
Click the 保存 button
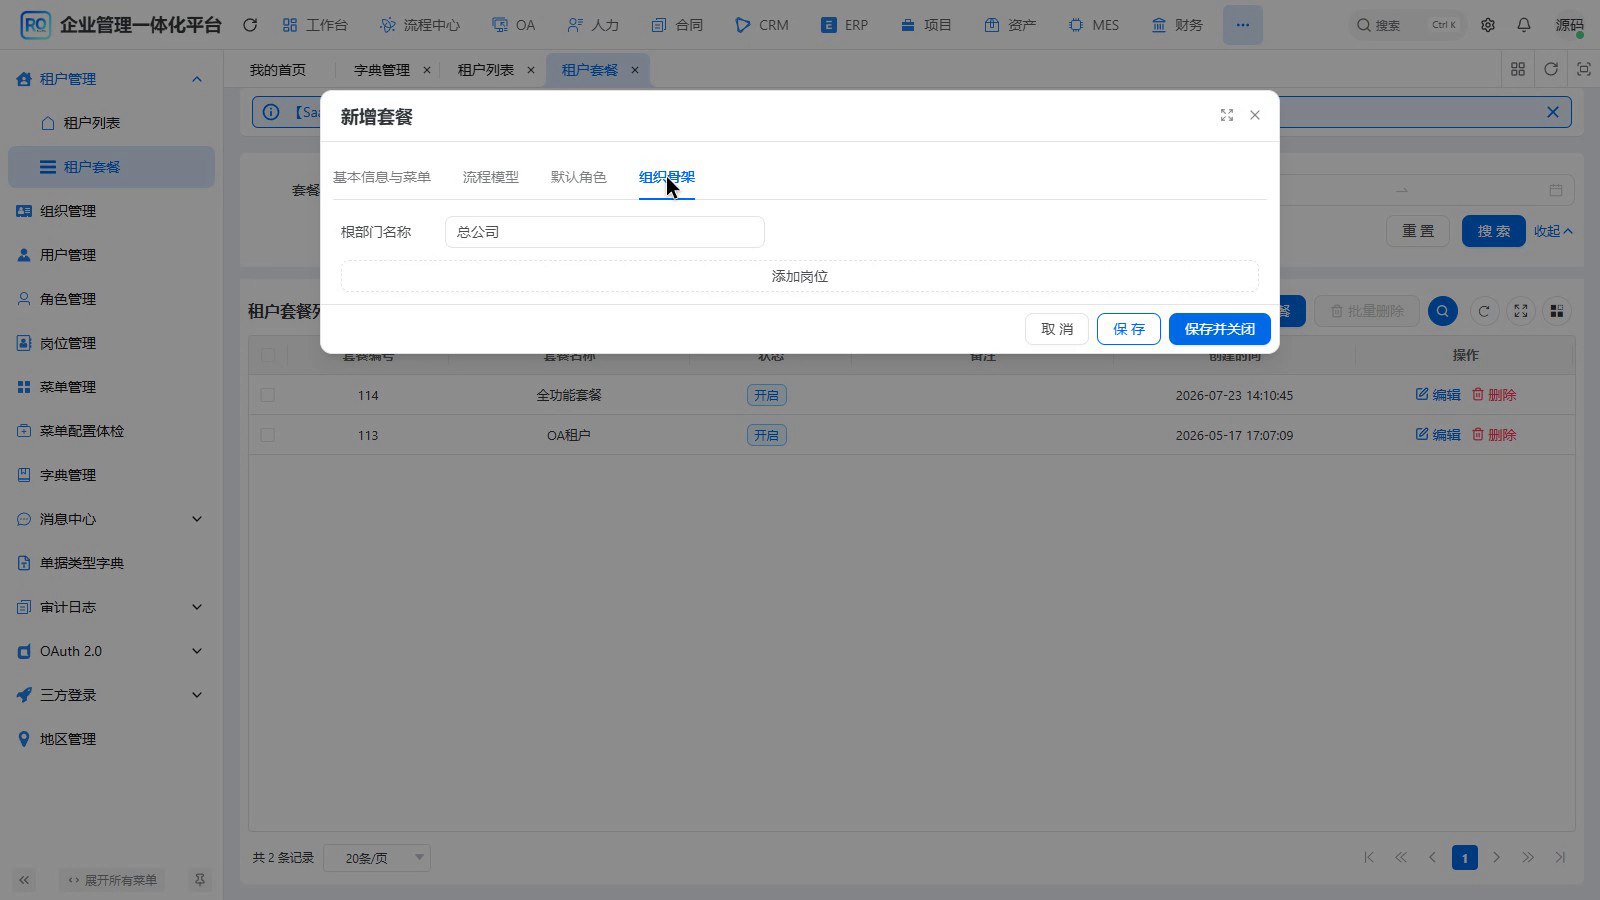pos(1129,329)
